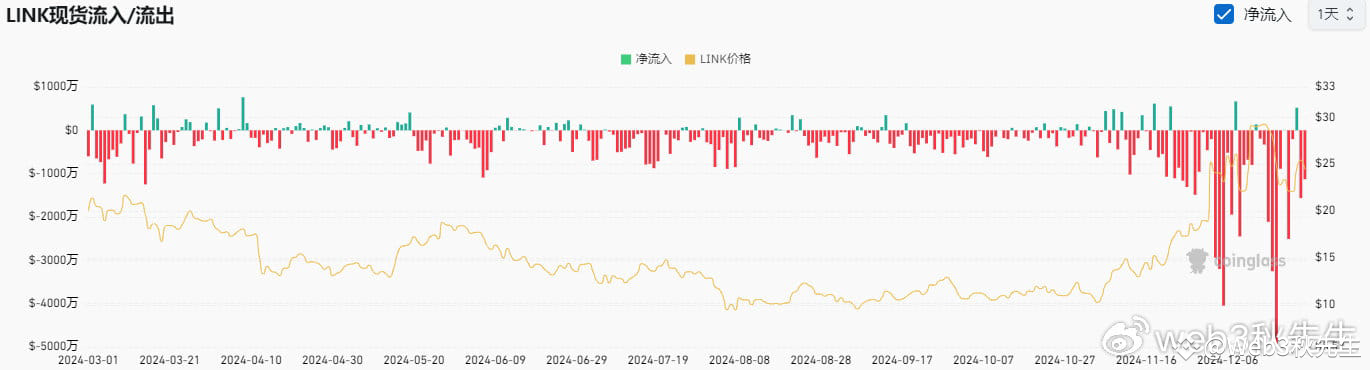Toggle the 净流入 checkbox at top right
The width and height of the screenshot is (1370, 370).
(x=1223, y=14)
